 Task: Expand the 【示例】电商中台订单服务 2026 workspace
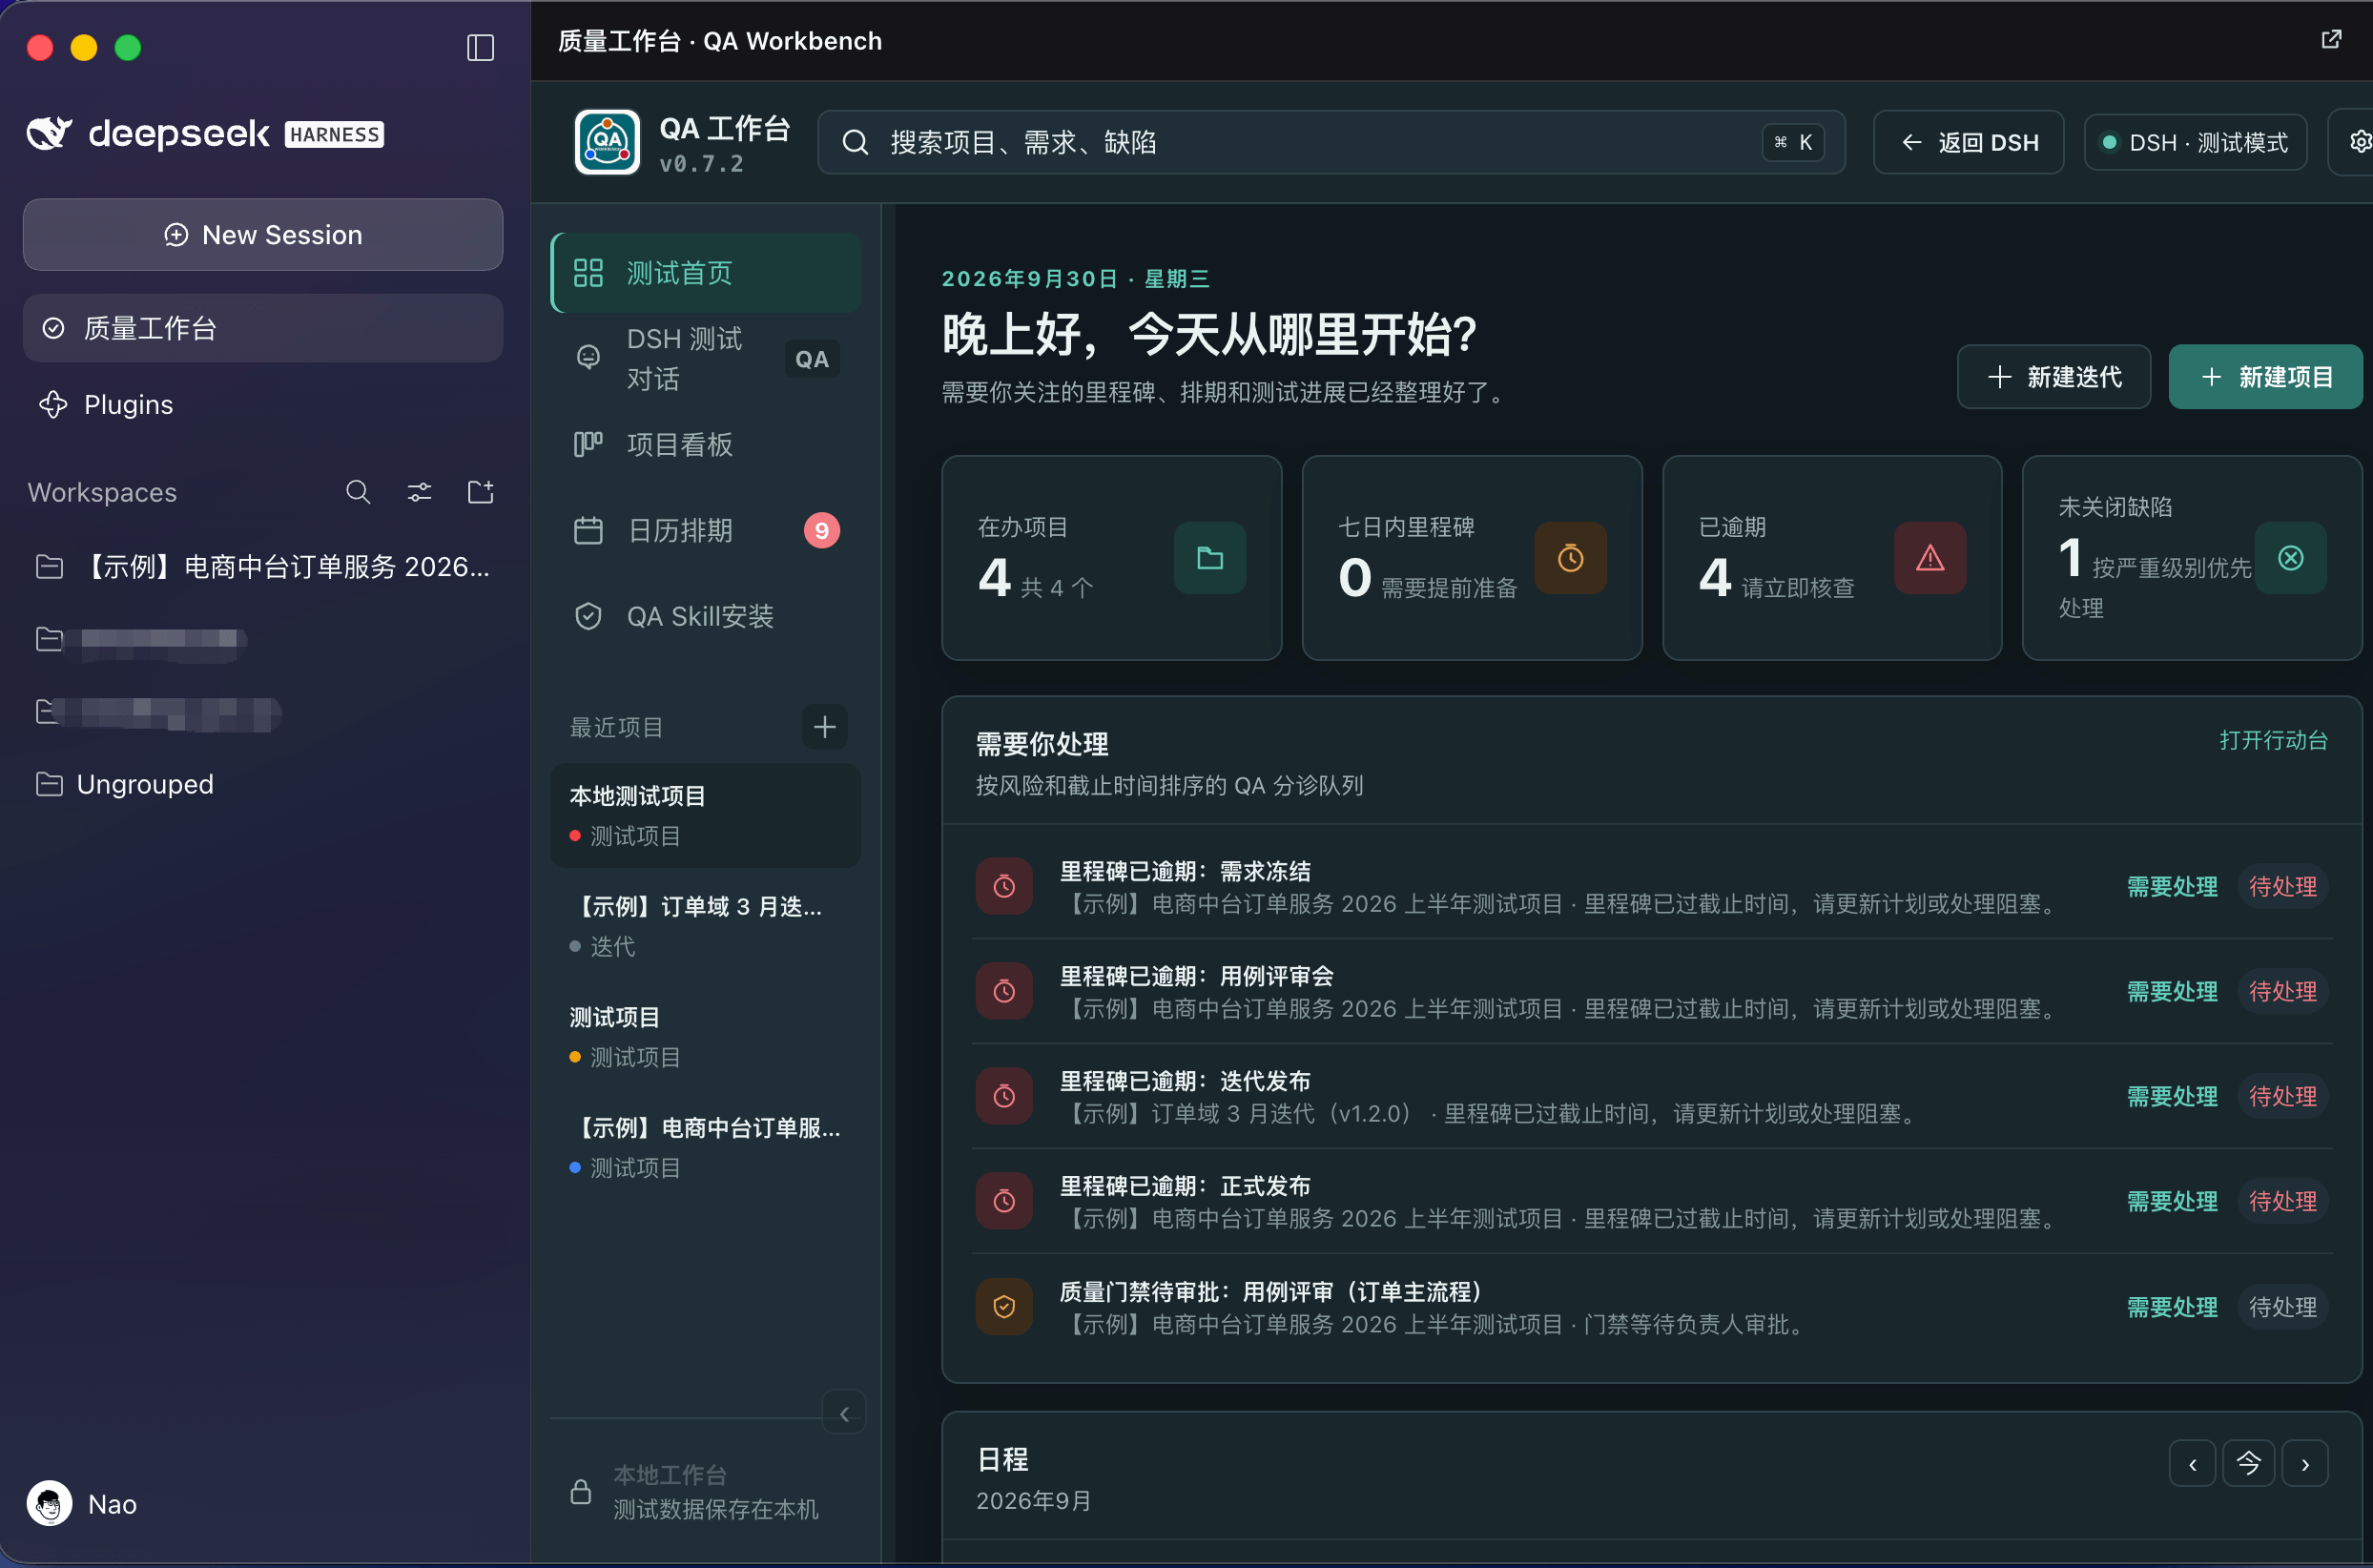click(263, 567)
